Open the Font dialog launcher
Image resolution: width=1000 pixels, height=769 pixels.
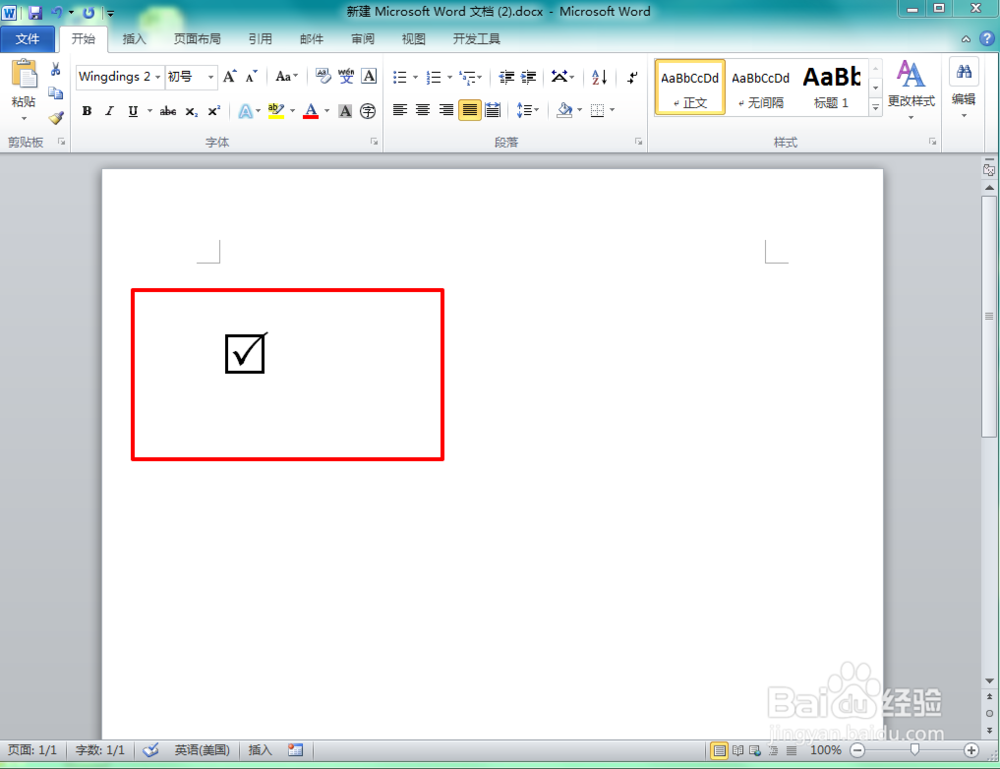374,142
